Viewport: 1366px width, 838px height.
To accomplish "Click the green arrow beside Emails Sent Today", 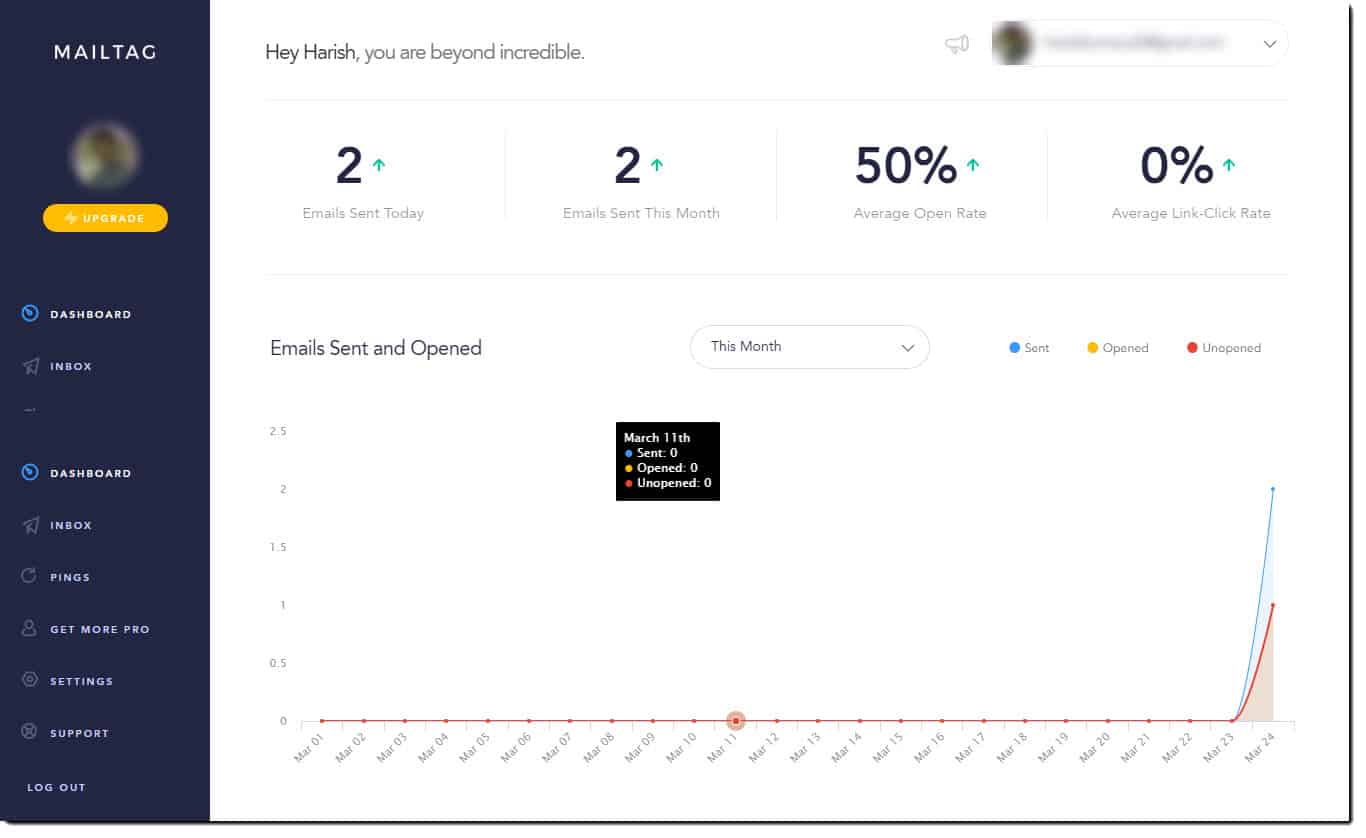I will (378, 165).
